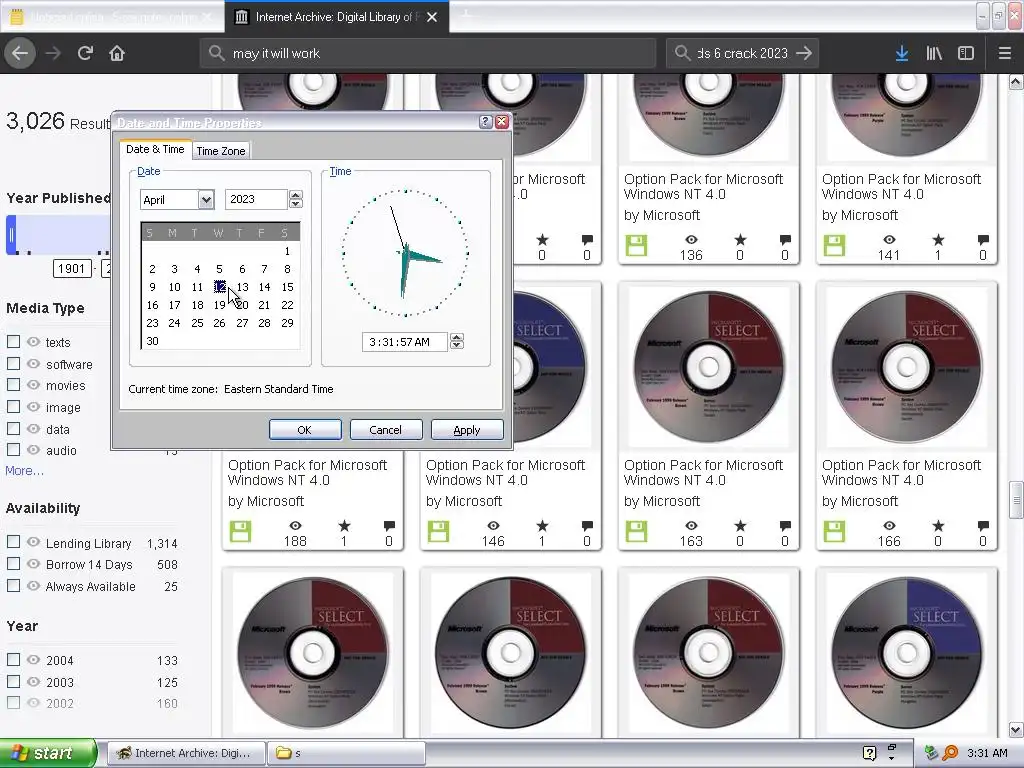1024x768 pixels.
Task: Click the 1901 start year field
Action: (72, 268)
